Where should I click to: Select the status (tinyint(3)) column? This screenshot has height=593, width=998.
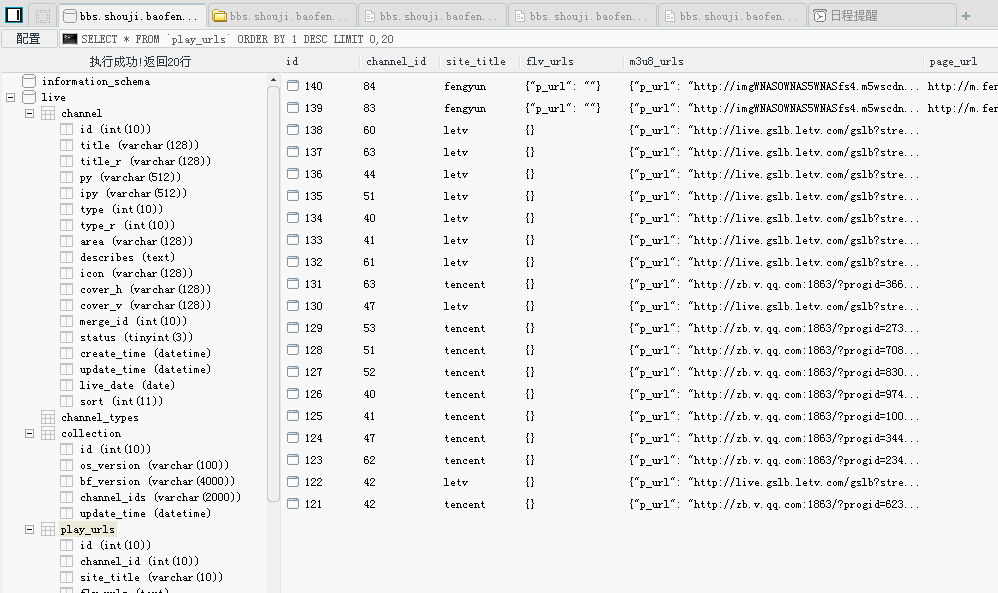(136, 337)
